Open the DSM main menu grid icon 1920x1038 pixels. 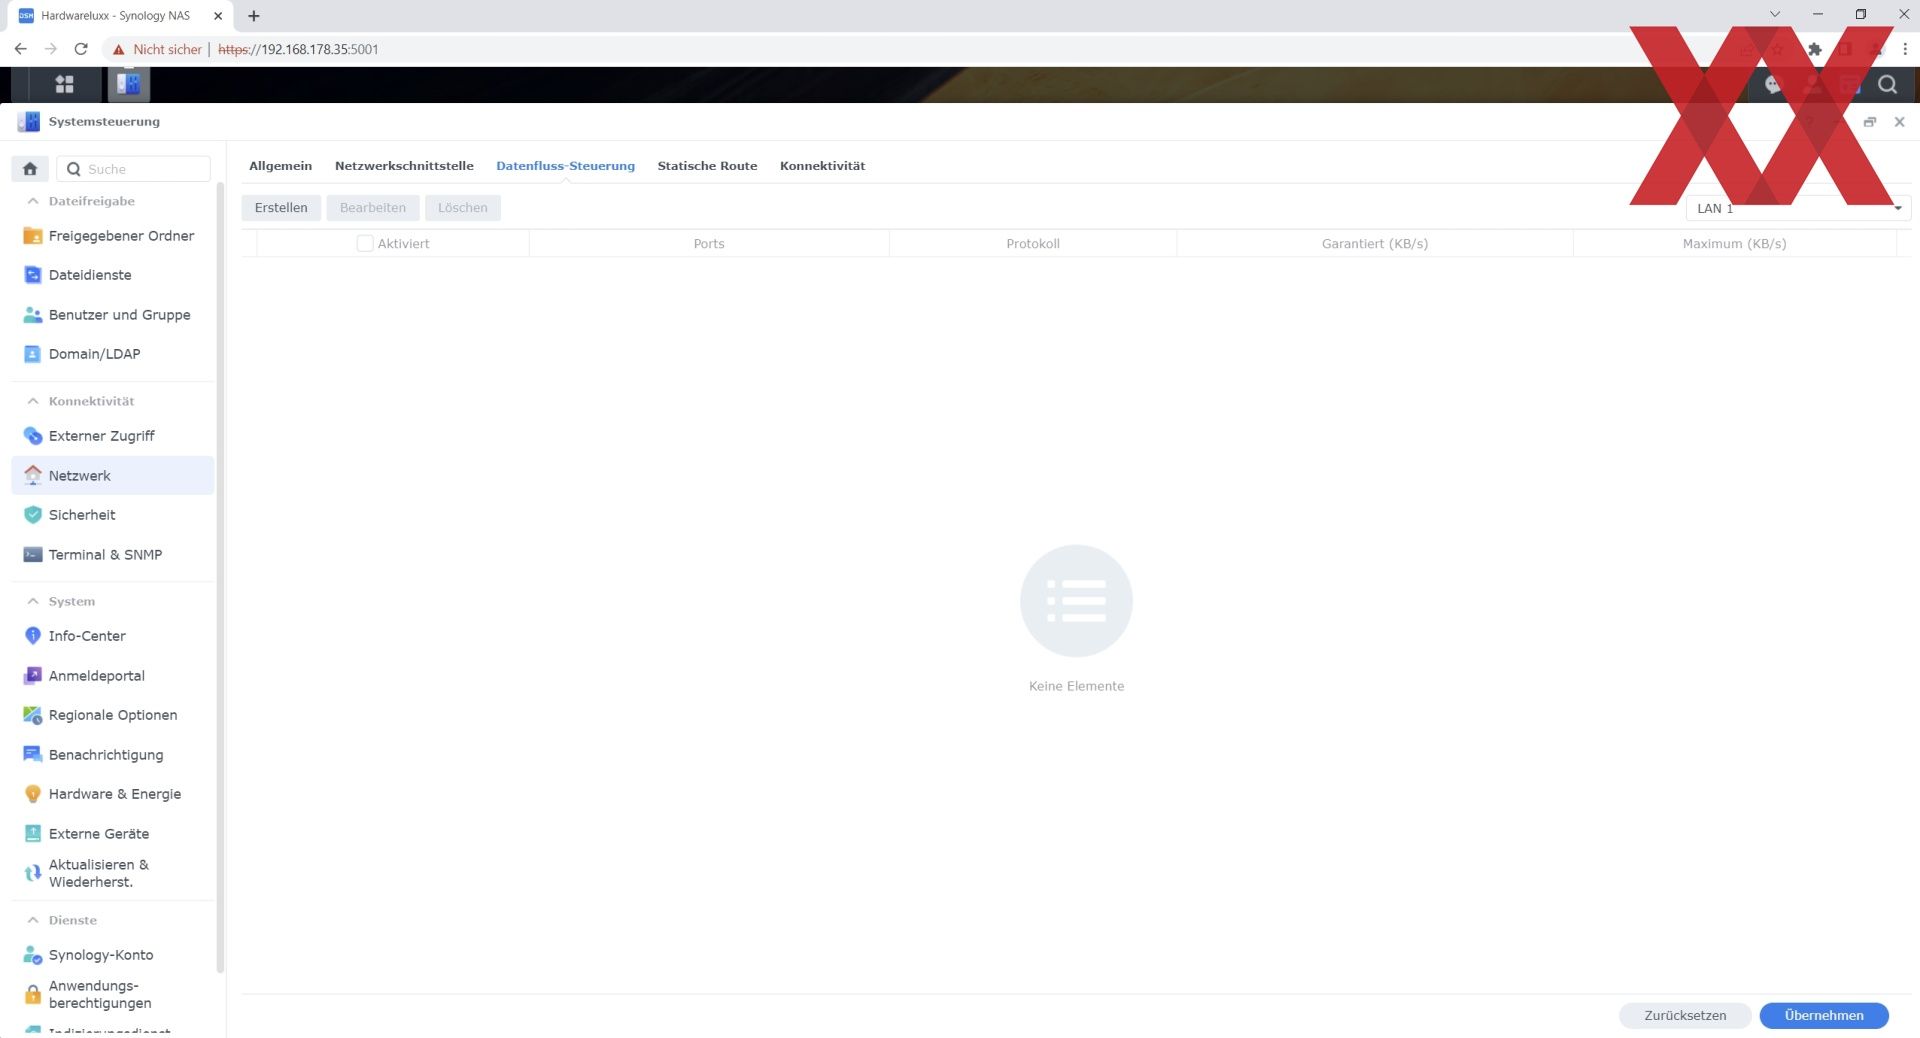(x=64, y=85)
